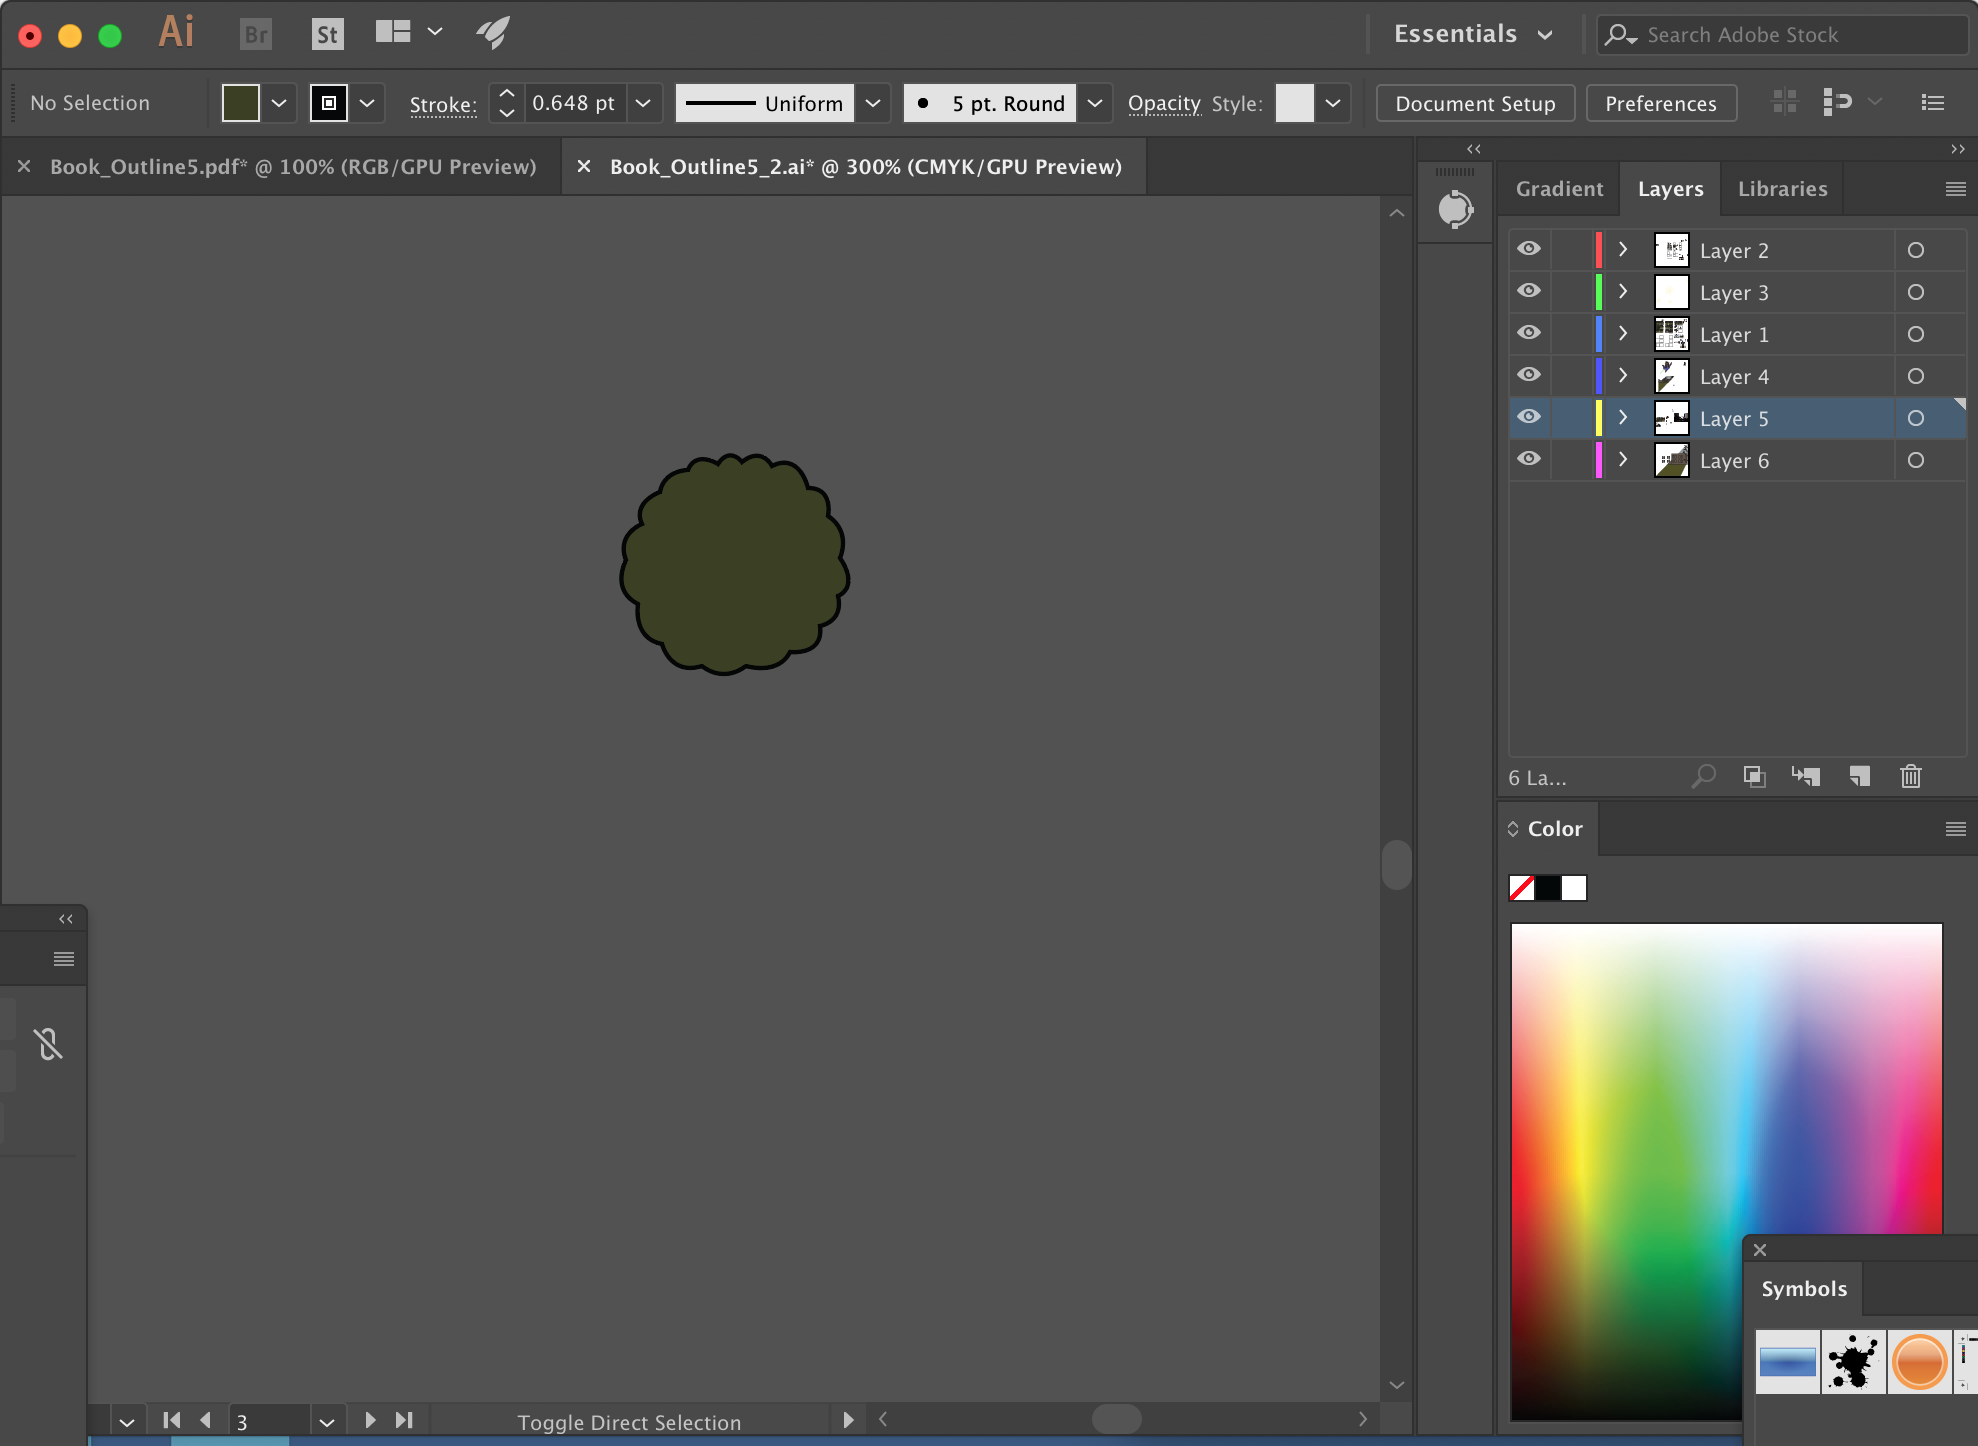This screenshot has width=1978, height=1446.
Task: Expand Layer 1 contents
Action: [x=1623, y=333]
